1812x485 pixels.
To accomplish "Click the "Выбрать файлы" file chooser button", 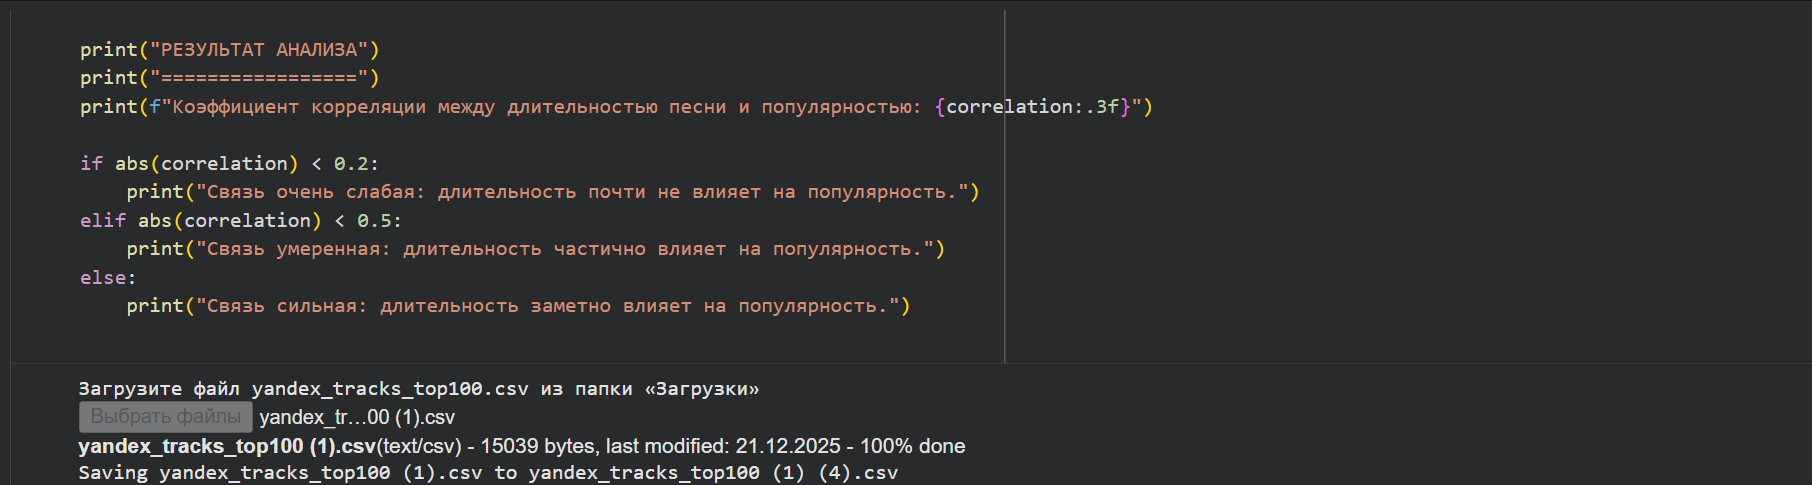I will coord(166,417).
